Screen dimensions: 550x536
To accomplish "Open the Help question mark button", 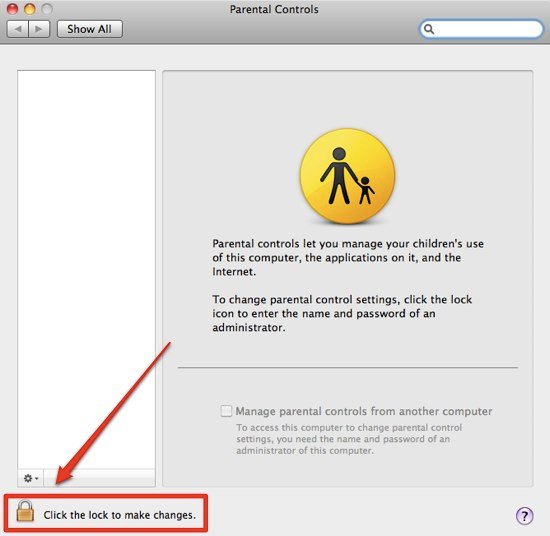I will click(524, 516).
